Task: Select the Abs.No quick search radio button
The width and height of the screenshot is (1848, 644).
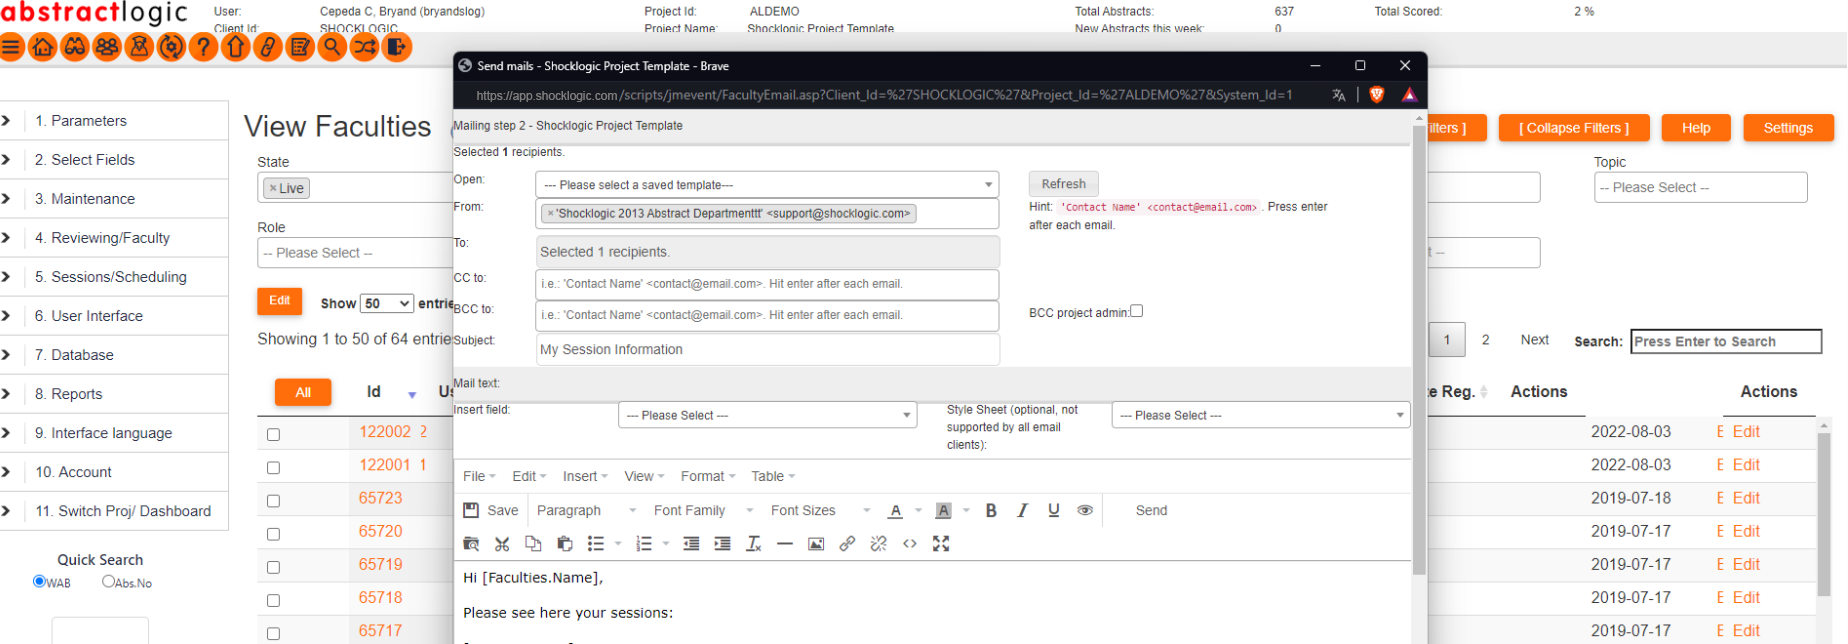Action: [x=108, y=581]
